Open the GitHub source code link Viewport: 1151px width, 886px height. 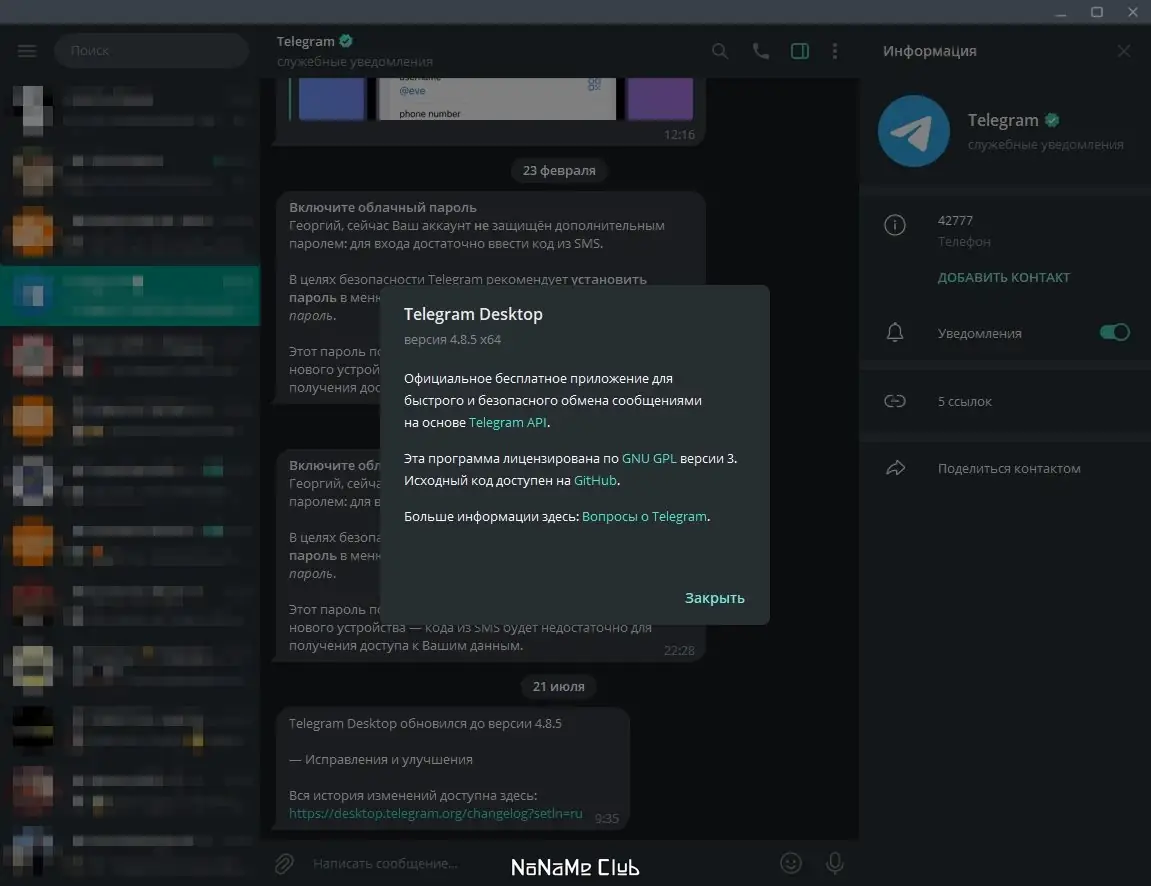(595, 480)
